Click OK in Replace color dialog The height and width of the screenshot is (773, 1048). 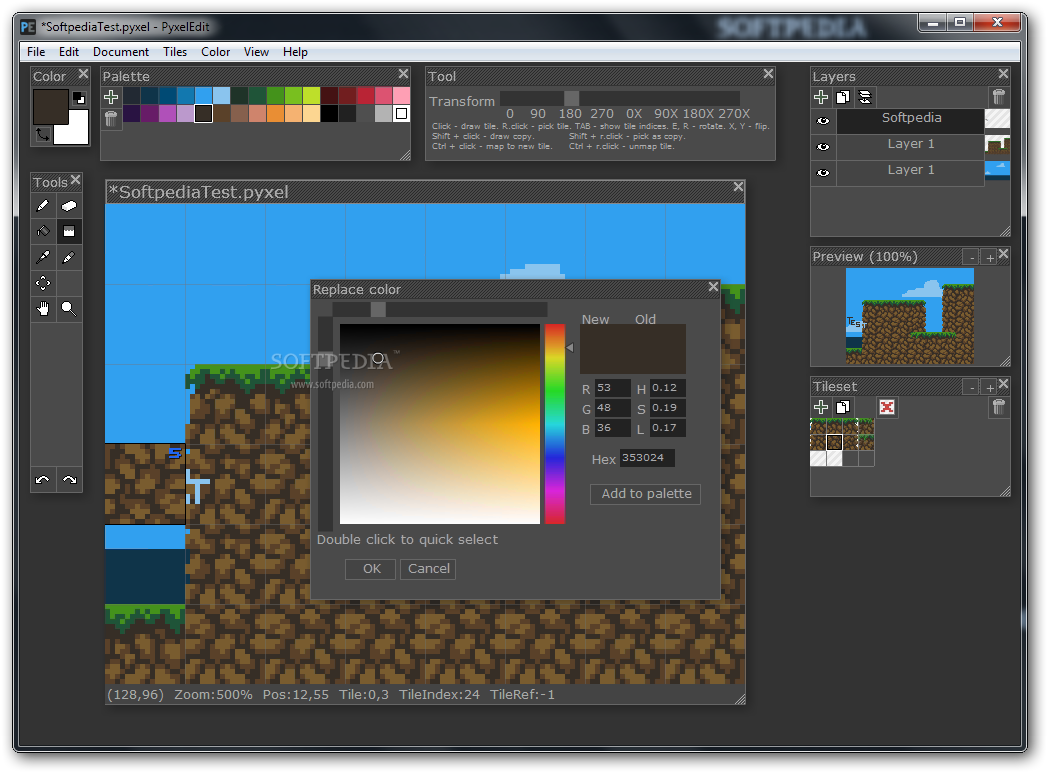point(372,569)
